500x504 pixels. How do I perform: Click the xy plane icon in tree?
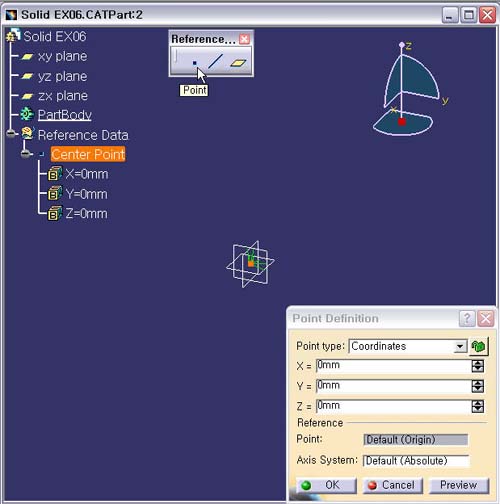coord(27,57)
